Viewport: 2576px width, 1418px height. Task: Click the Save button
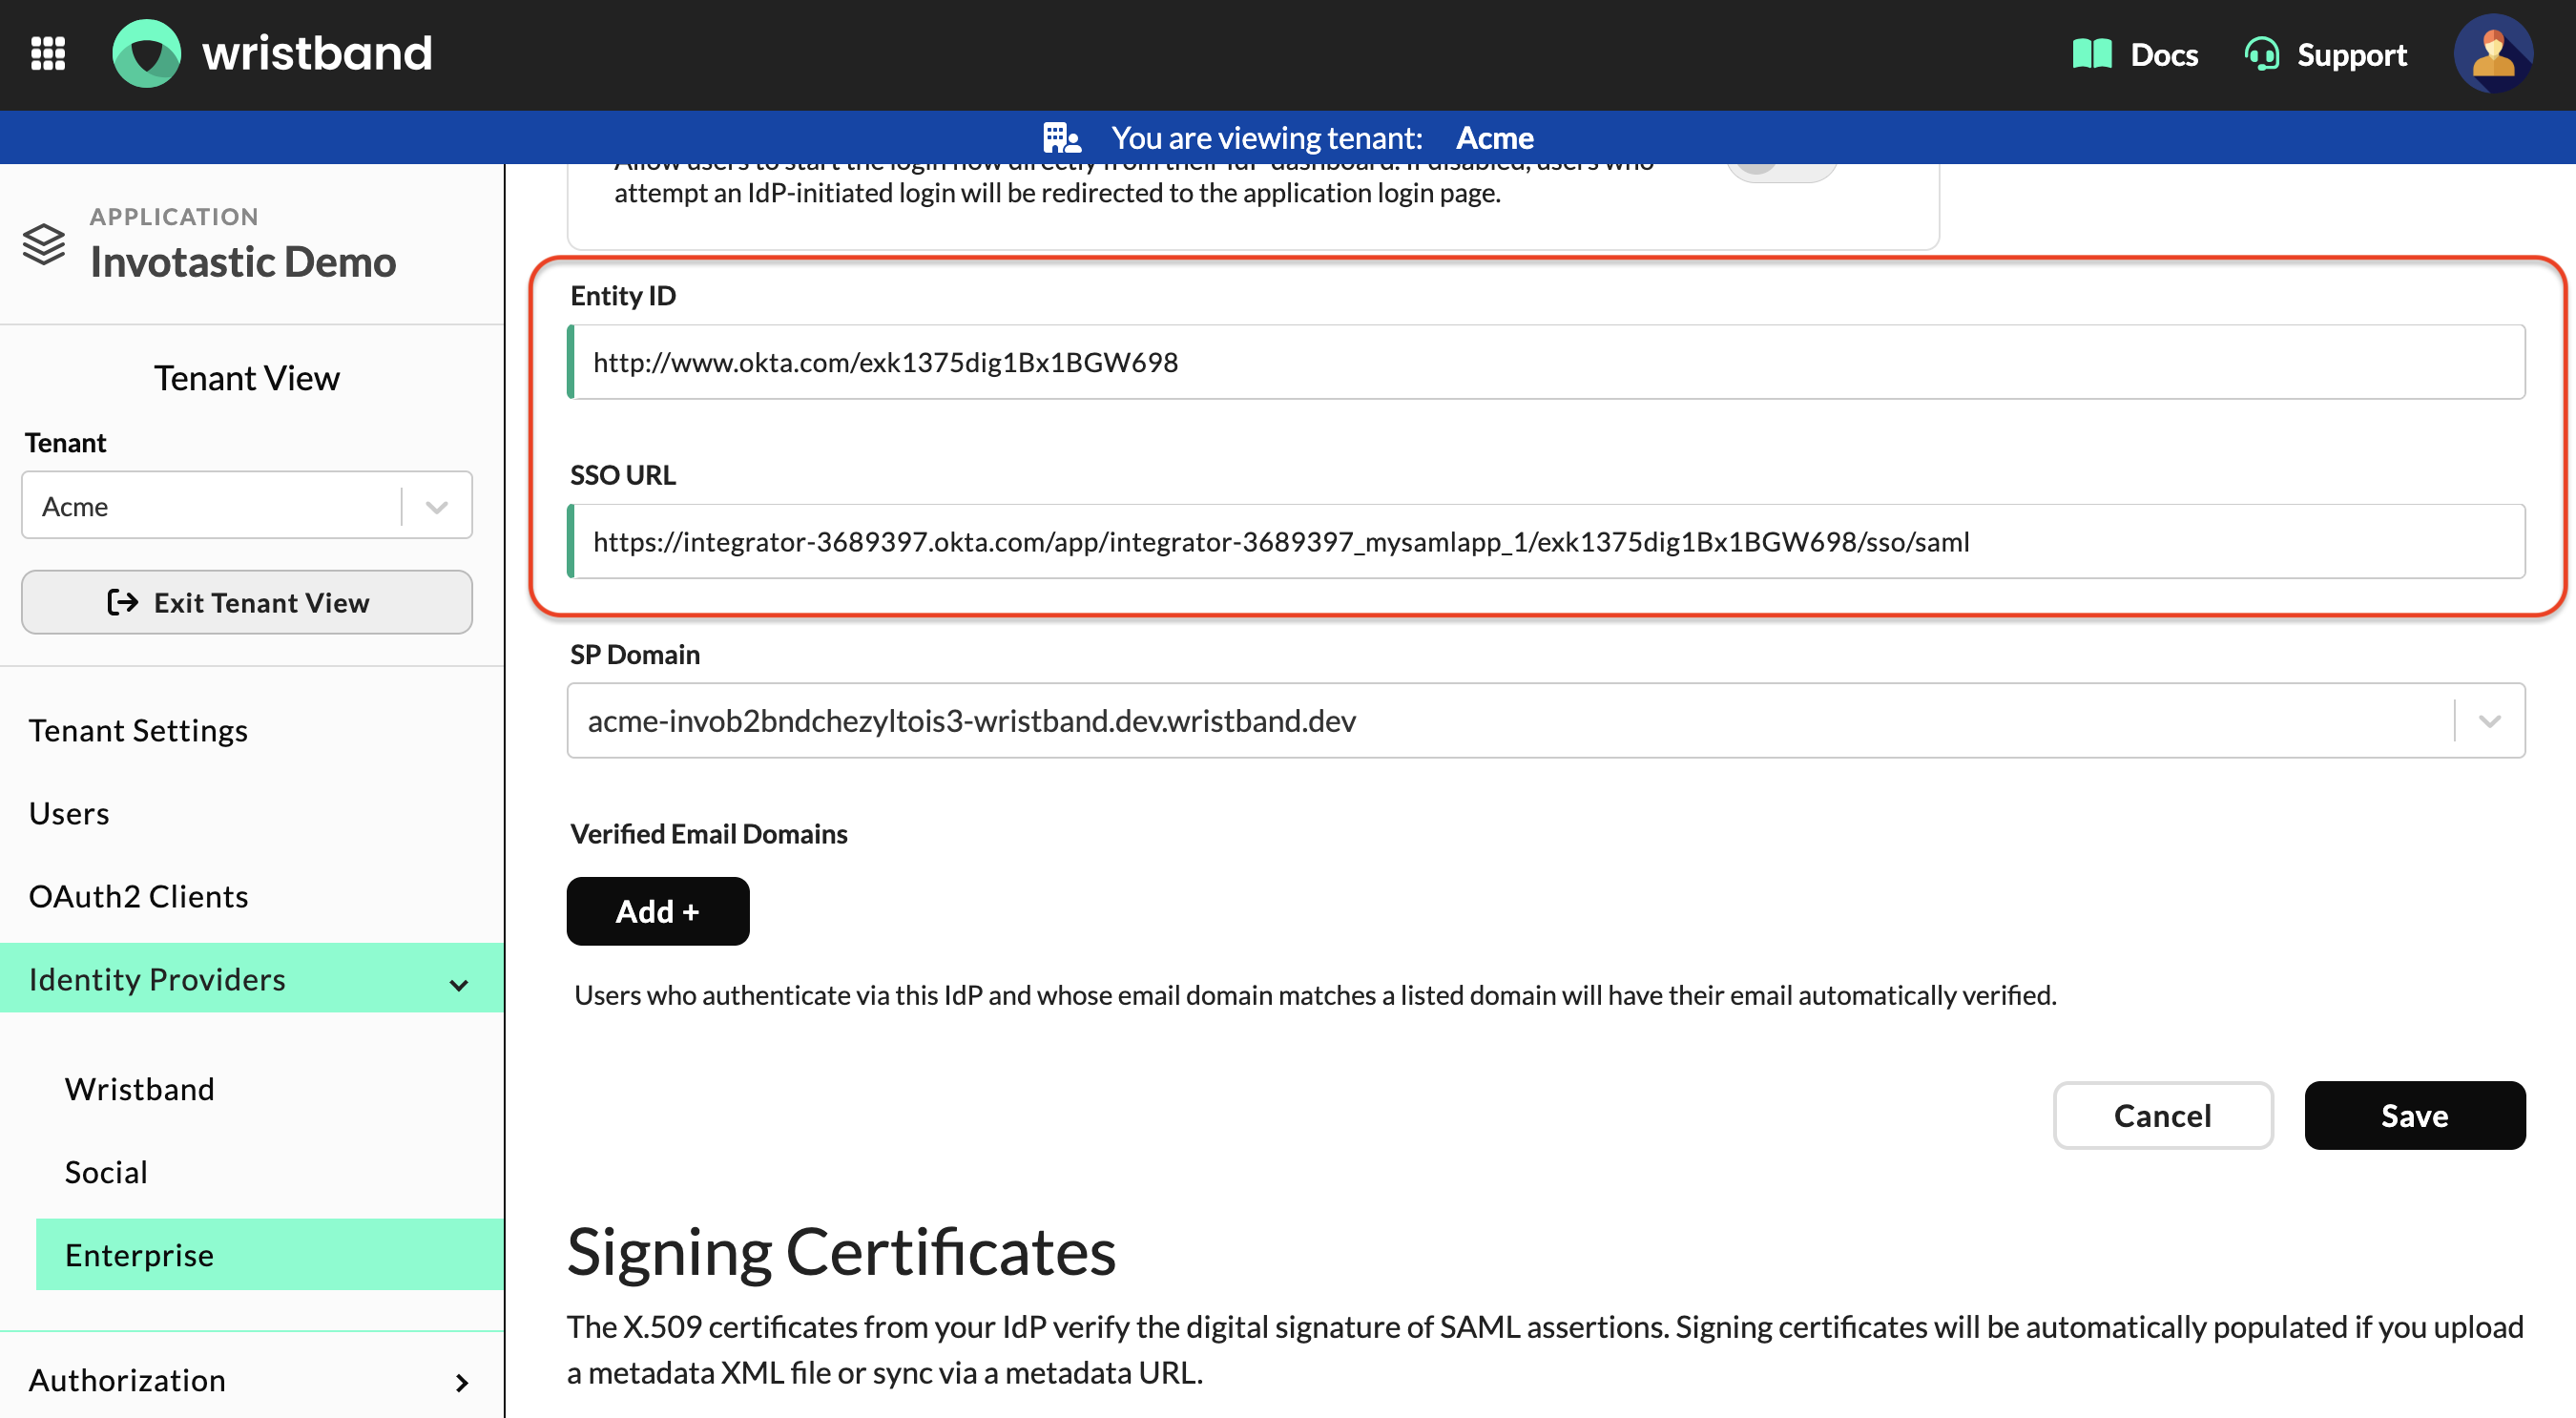pos(2414,1115)
